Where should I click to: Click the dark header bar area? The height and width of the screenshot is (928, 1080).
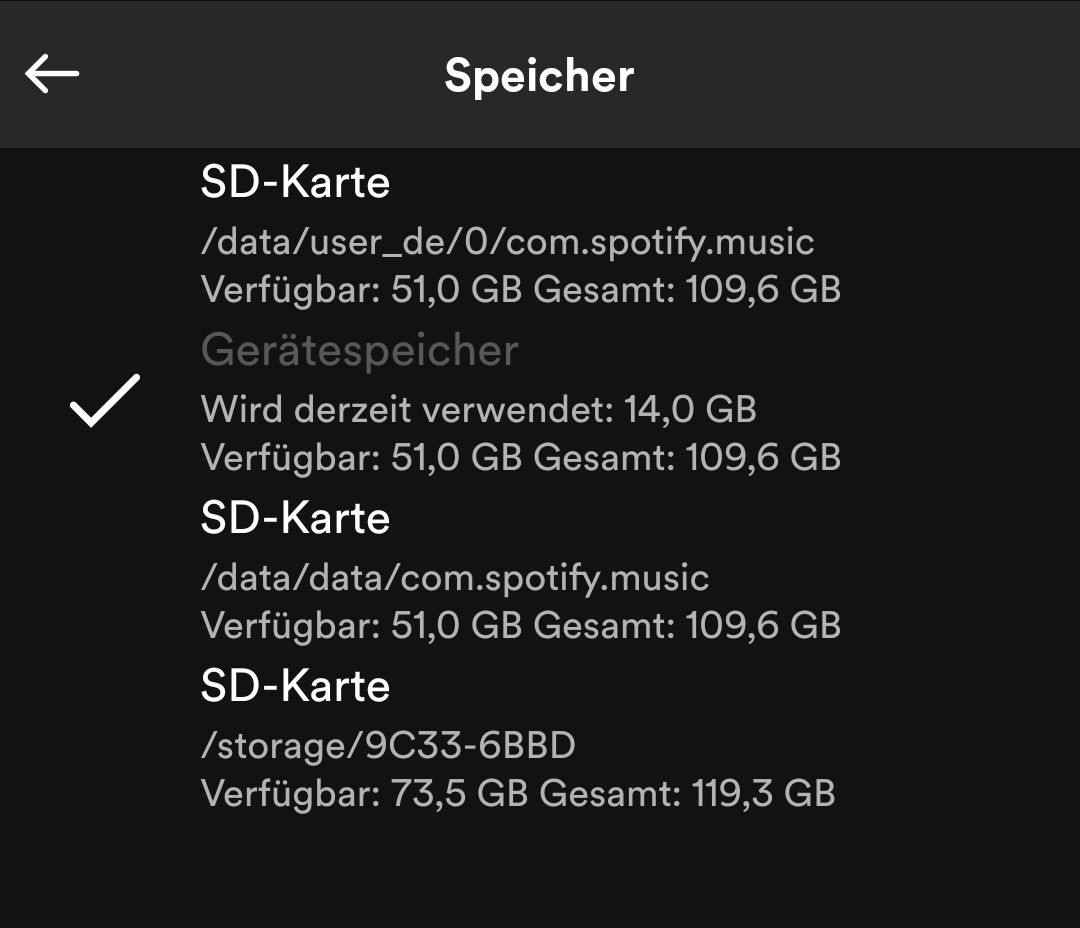850,75
